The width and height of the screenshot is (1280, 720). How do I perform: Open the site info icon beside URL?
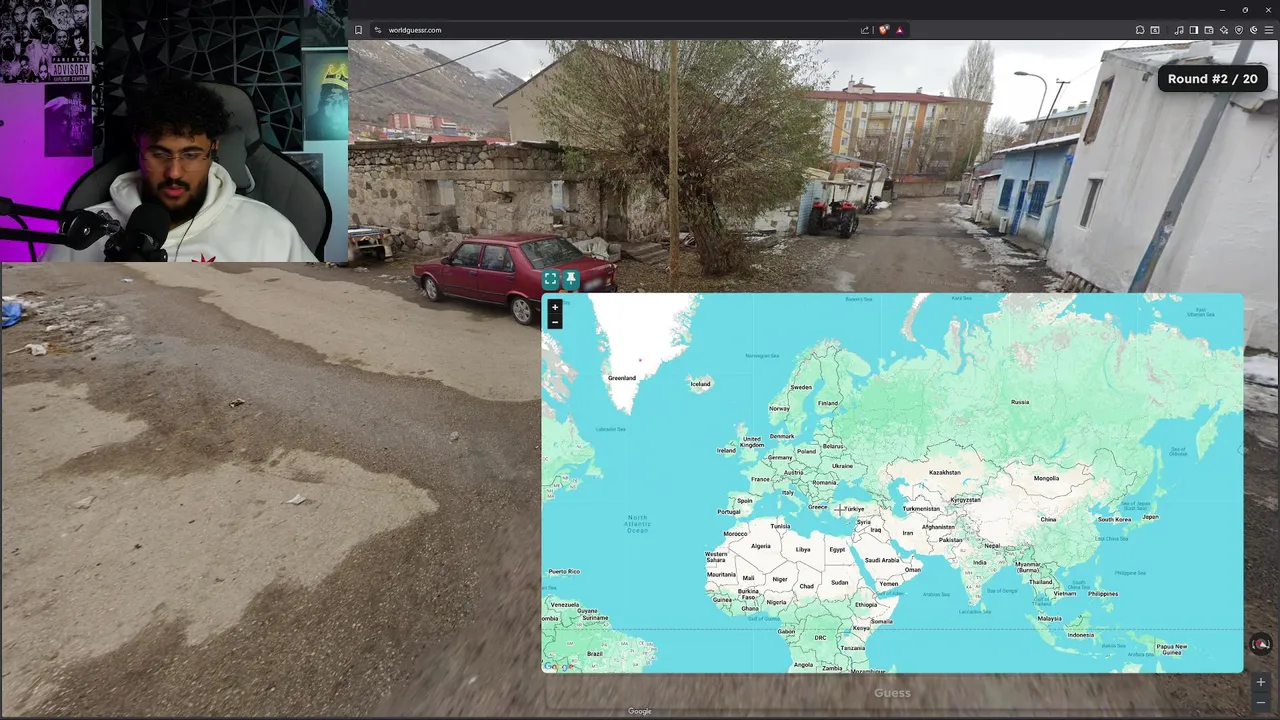pos(378,30)
